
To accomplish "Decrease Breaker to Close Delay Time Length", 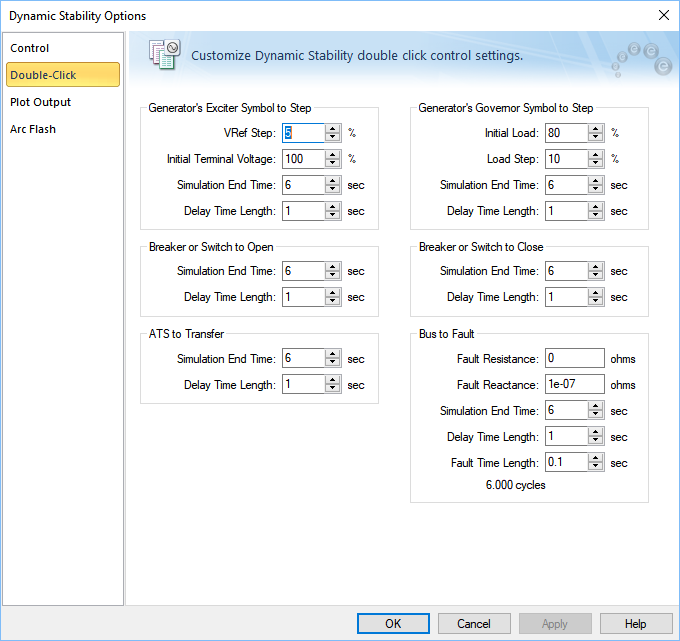I will [596, 301].
